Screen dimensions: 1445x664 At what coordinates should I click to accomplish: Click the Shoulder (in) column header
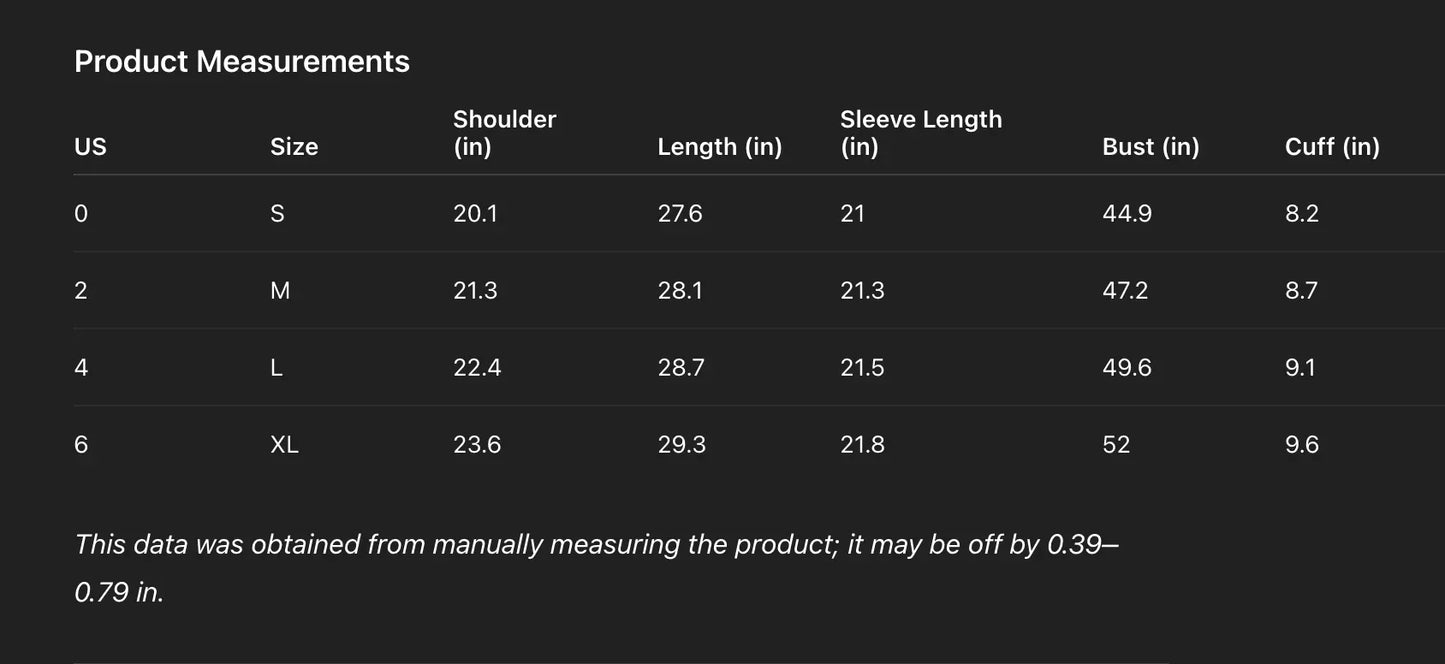[x=504, y=133]
